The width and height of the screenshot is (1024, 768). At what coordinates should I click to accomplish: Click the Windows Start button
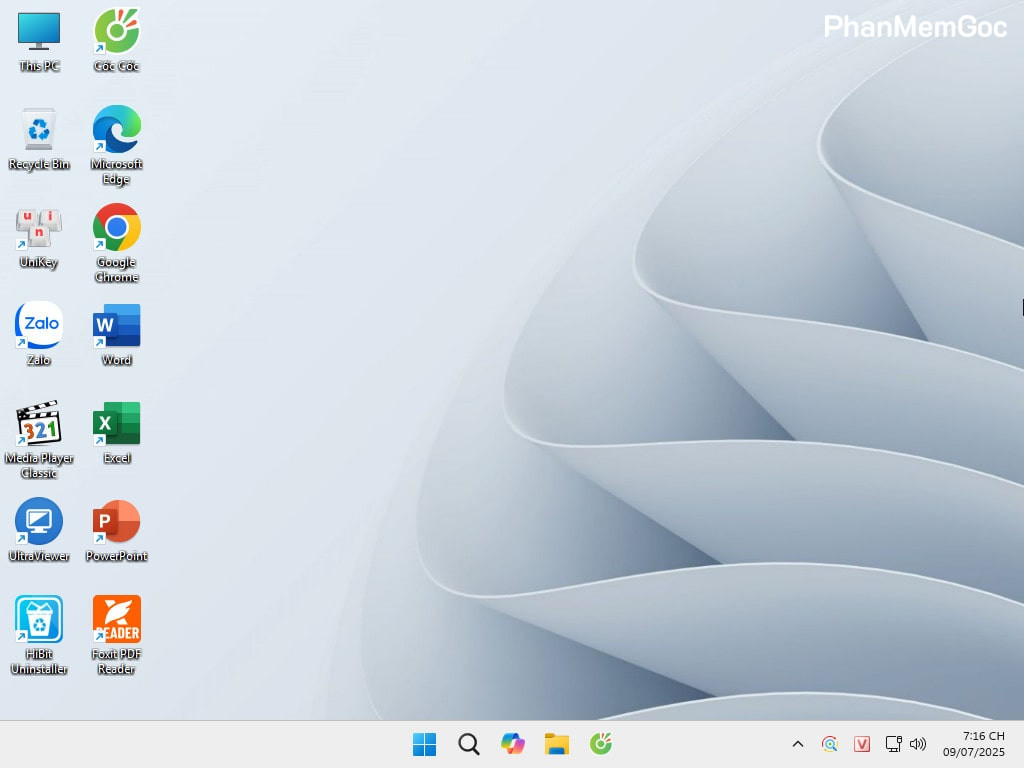pos(424,744)
